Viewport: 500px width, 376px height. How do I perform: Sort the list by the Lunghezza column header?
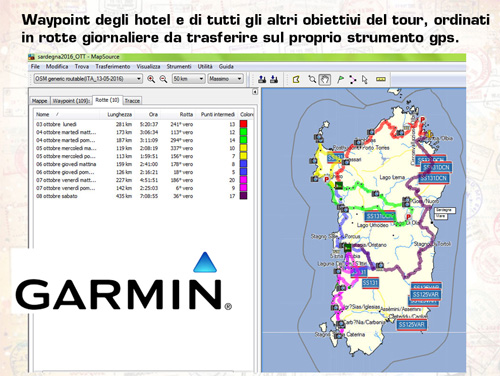click(119, 114)
